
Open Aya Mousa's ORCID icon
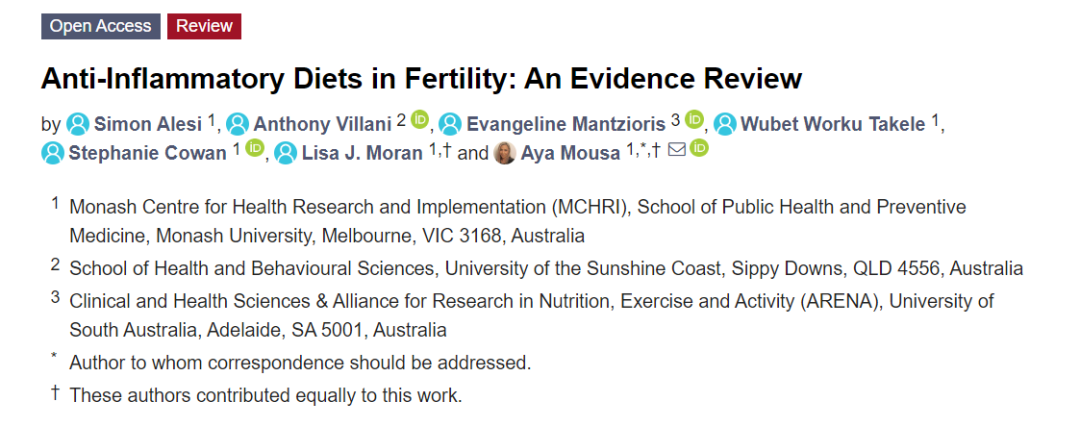(x=699, y=151)
